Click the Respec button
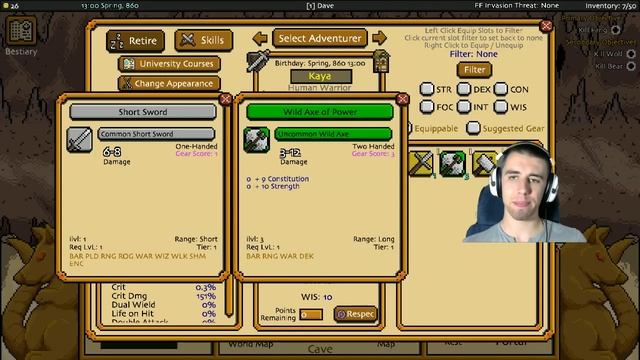The height and width of the screenshot is (360, 640). click(356, 314)
